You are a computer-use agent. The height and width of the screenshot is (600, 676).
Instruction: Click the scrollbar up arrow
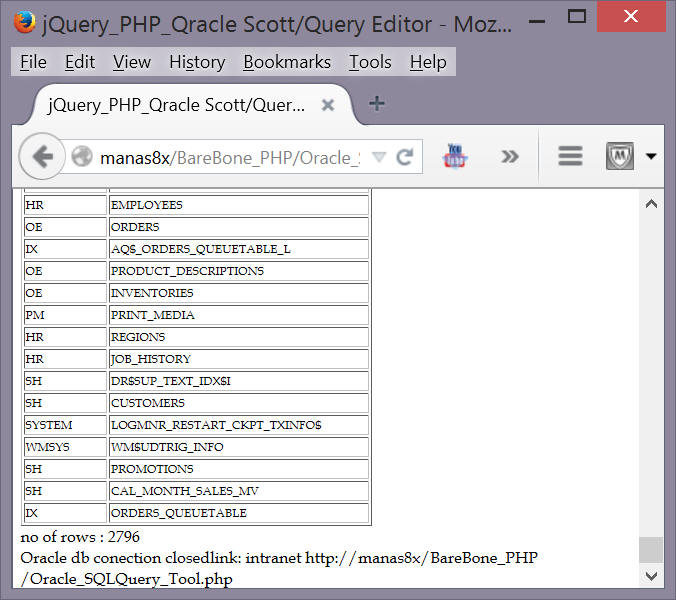pyautogui.click(x=651, y=204)
